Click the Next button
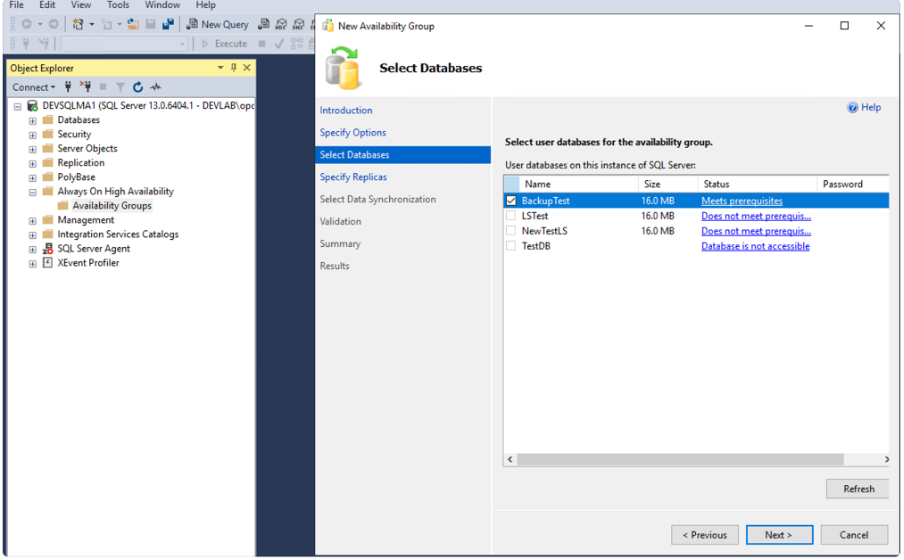This screenshot has width=904, height=560. click(x=779, y=535)
